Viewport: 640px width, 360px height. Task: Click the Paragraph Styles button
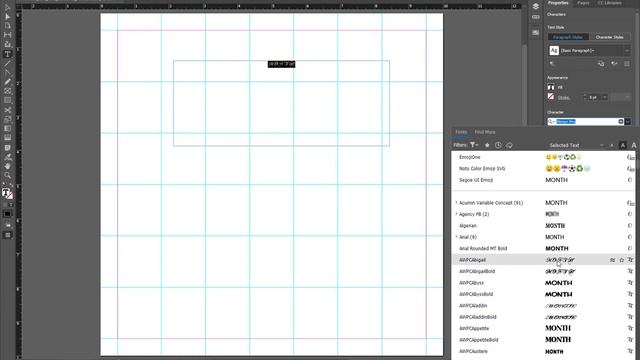(x=568, y=37)
